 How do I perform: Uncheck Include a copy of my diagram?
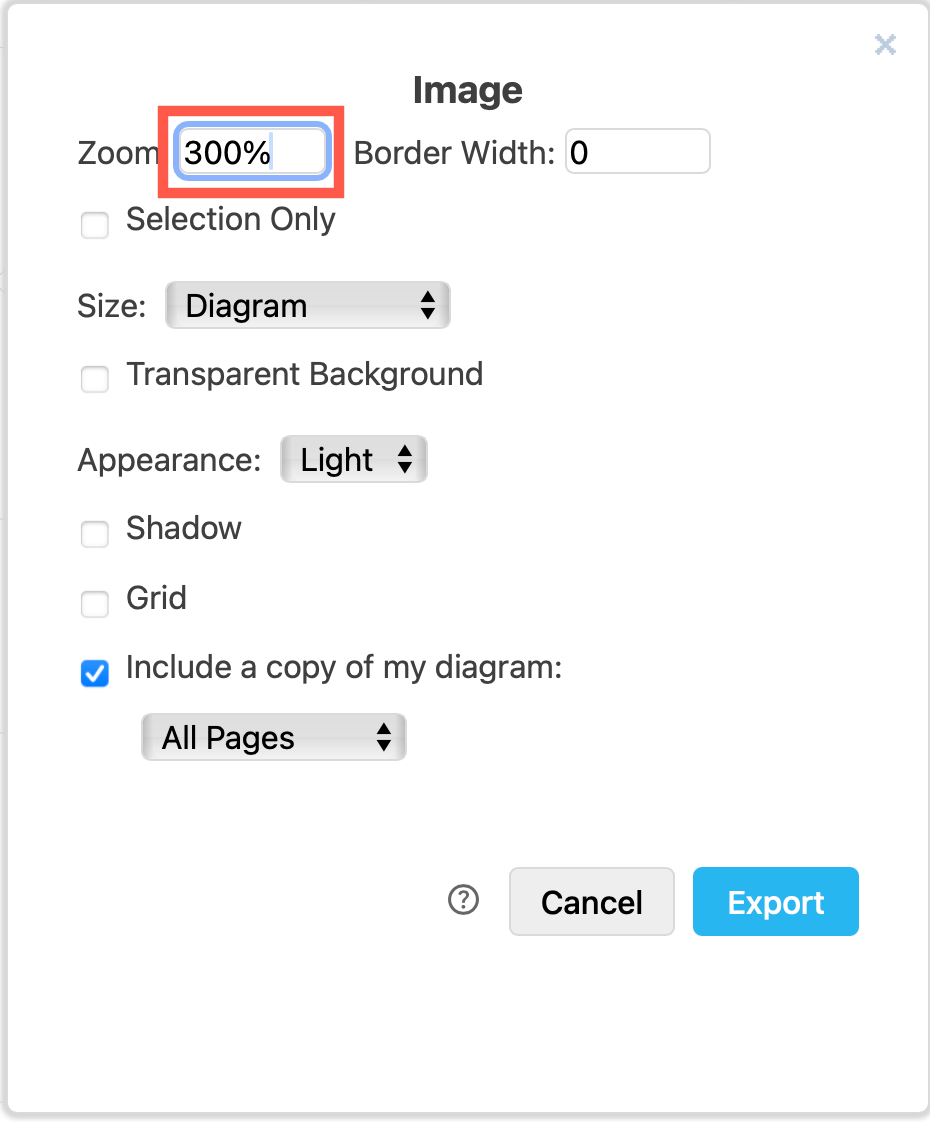pyautogui.click(x=94, y=674)
